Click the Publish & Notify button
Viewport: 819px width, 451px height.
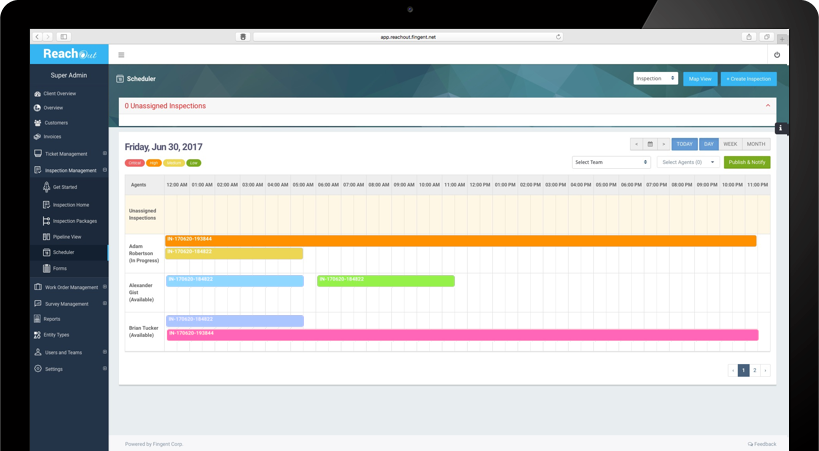pos(747,163)
